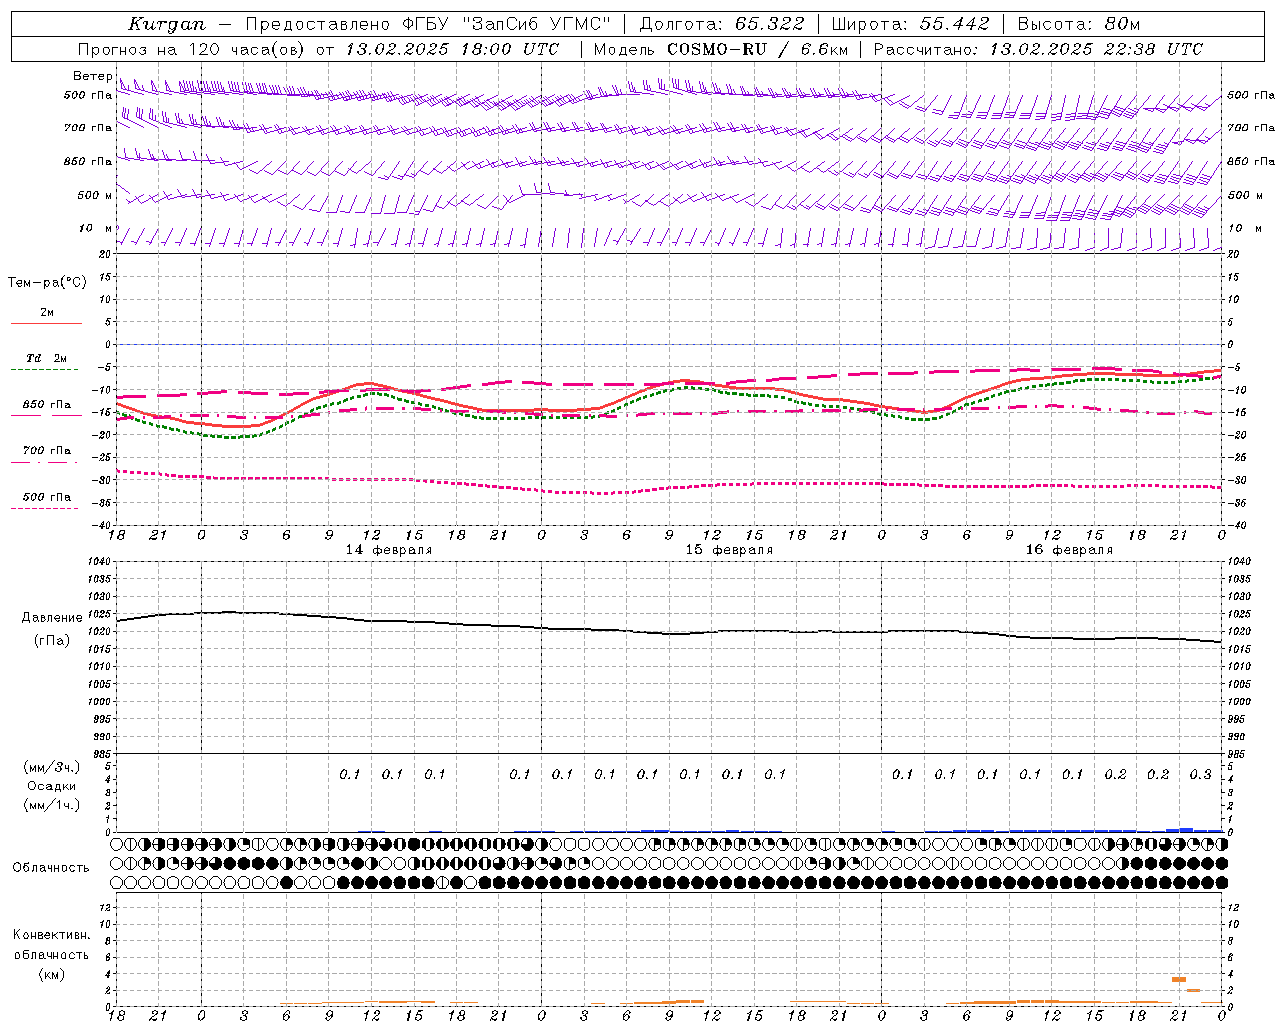Click the tall orange convective cloud bar near 21h

click(x=1179, y=979)
